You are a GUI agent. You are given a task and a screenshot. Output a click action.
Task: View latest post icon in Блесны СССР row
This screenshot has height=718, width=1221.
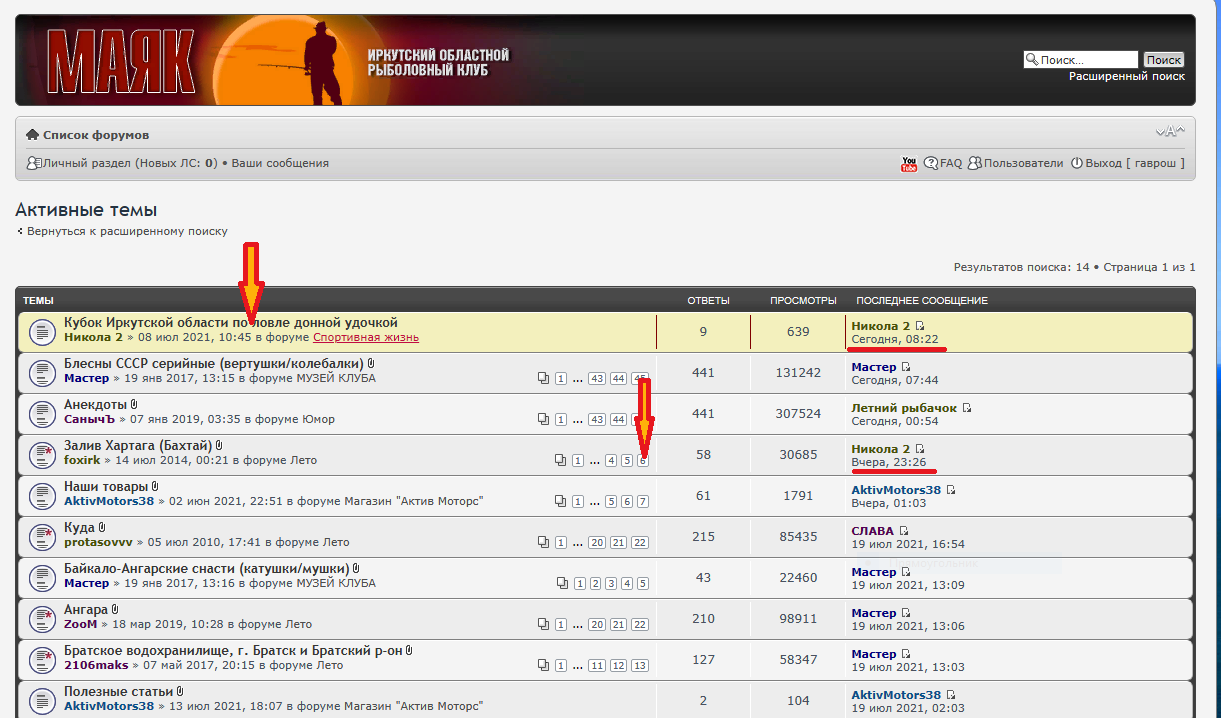pos(904,367)
